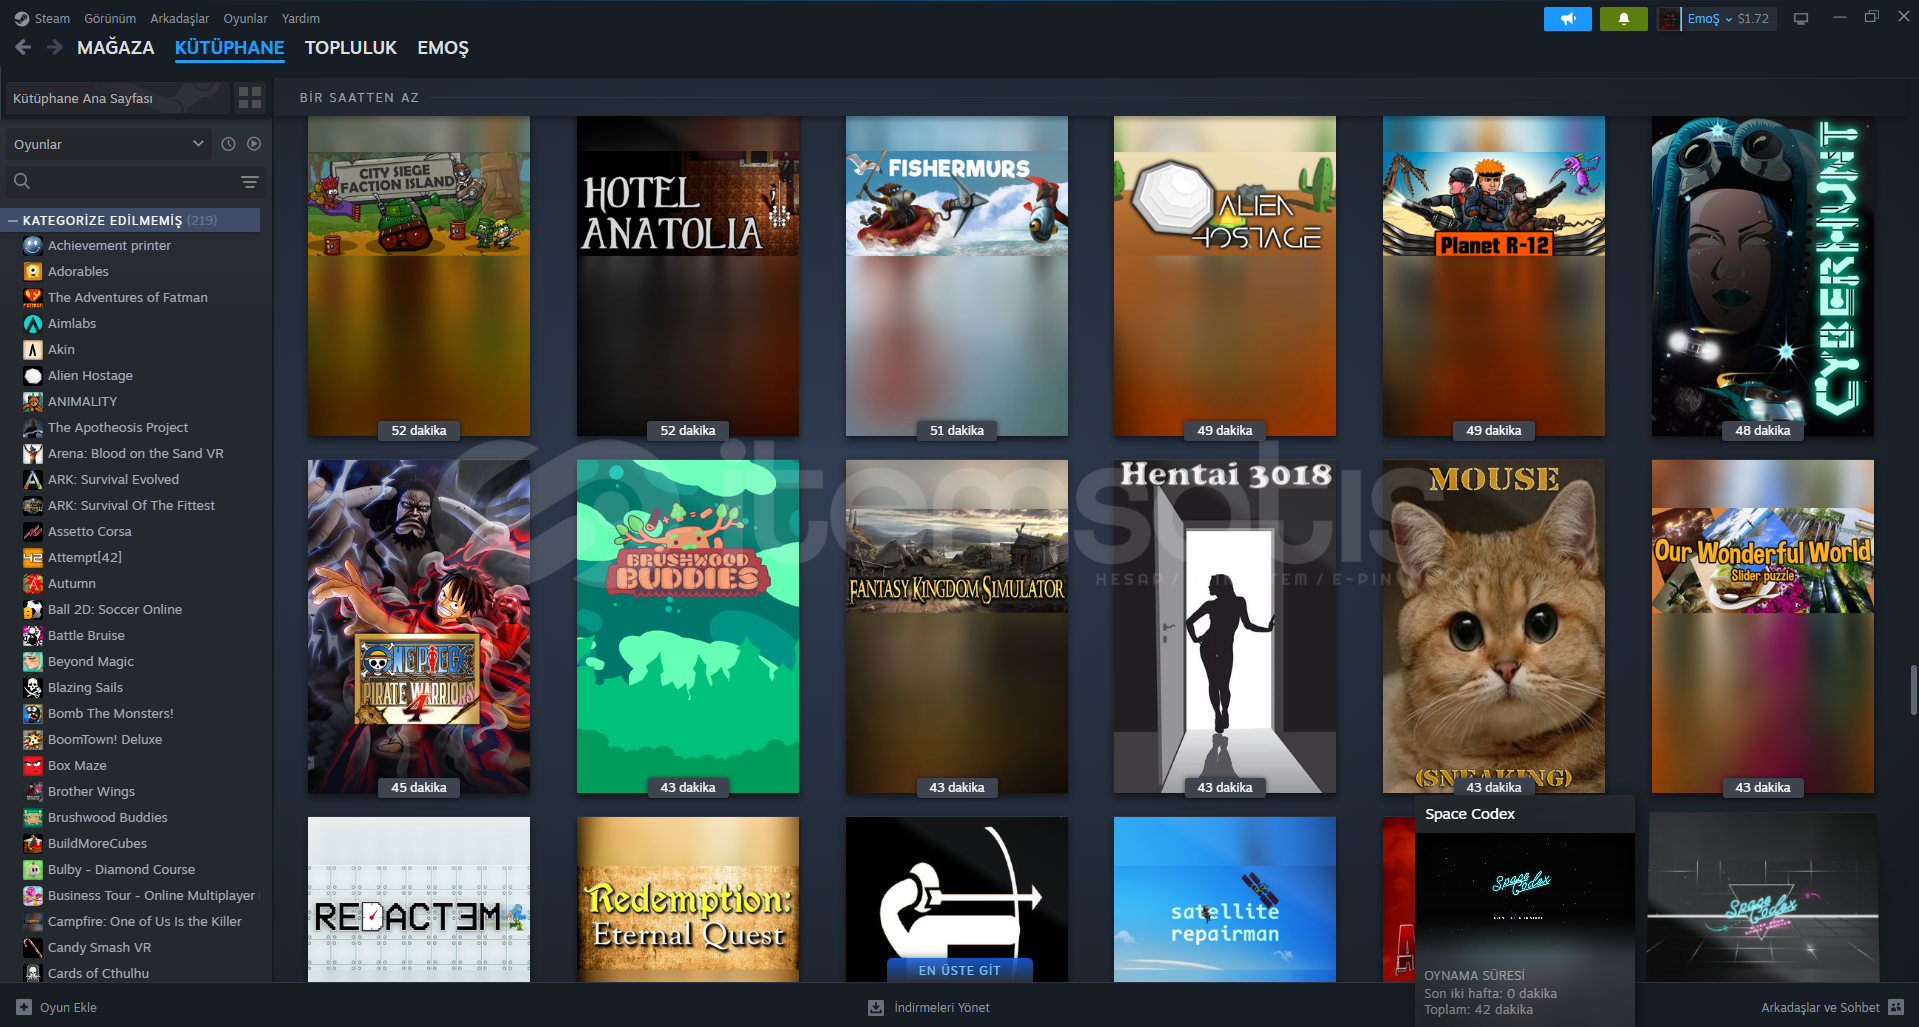This screenshot has height=1027, width=1919.
Task: Click İndirmeleri Yönet link
Action: tap(942, 1007)
